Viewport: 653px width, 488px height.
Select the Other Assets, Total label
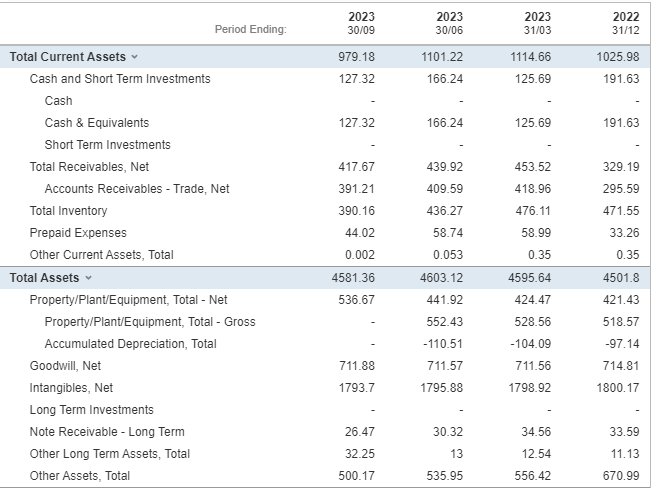click(80, 476)
